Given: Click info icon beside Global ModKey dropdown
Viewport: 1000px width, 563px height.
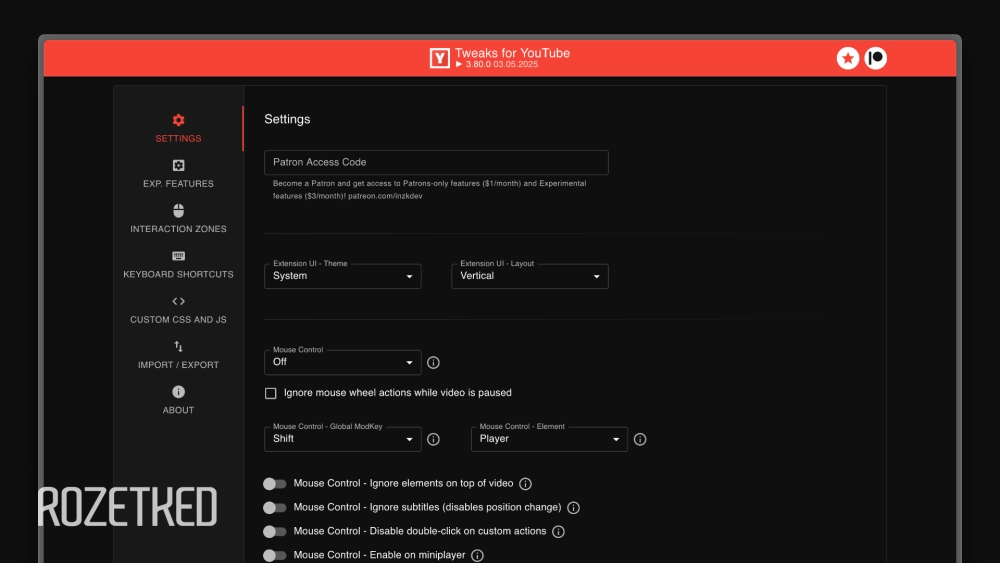Looking at the screenshot, I should click(x=433, y=439).
